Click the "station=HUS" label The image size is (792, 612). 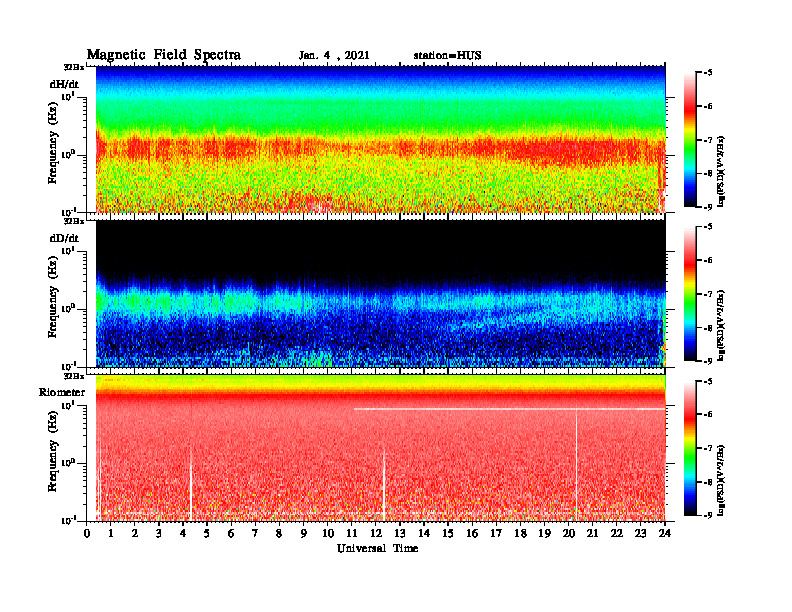tap(448, 55)
